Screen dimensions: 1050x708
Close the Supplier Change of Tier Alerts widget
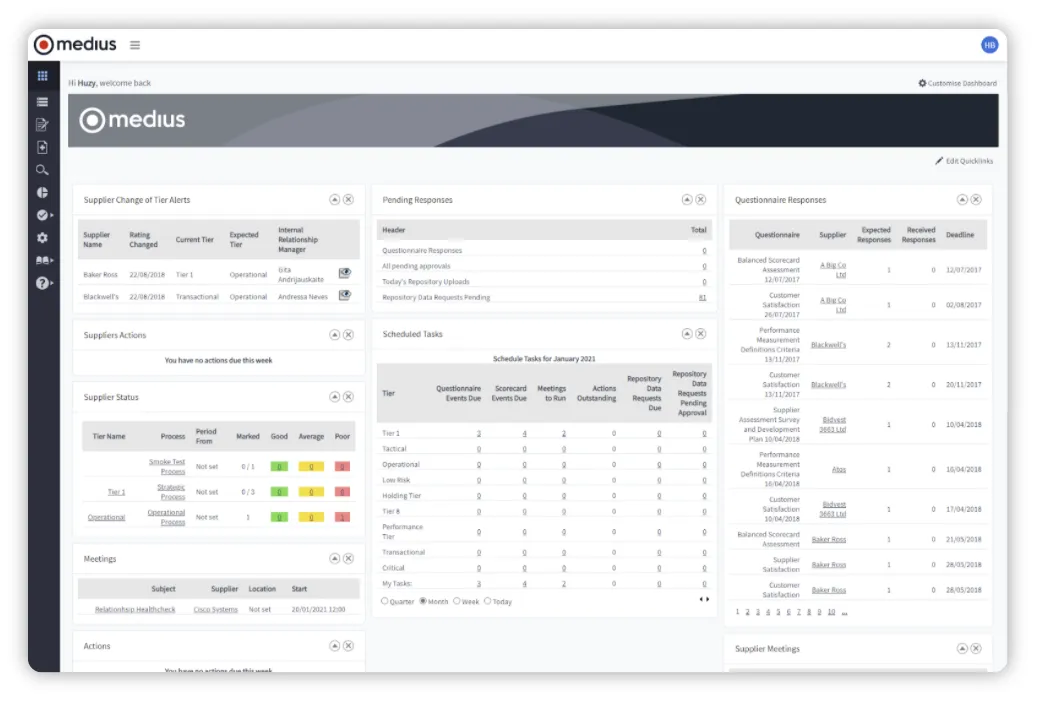(348, 200)
